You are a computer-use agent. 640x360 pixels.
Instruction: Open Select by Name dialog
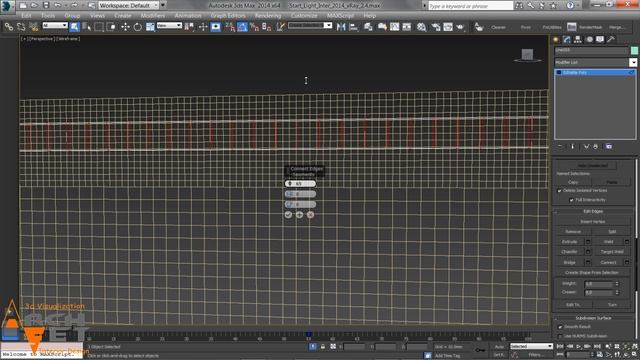(x=87, y=27)
